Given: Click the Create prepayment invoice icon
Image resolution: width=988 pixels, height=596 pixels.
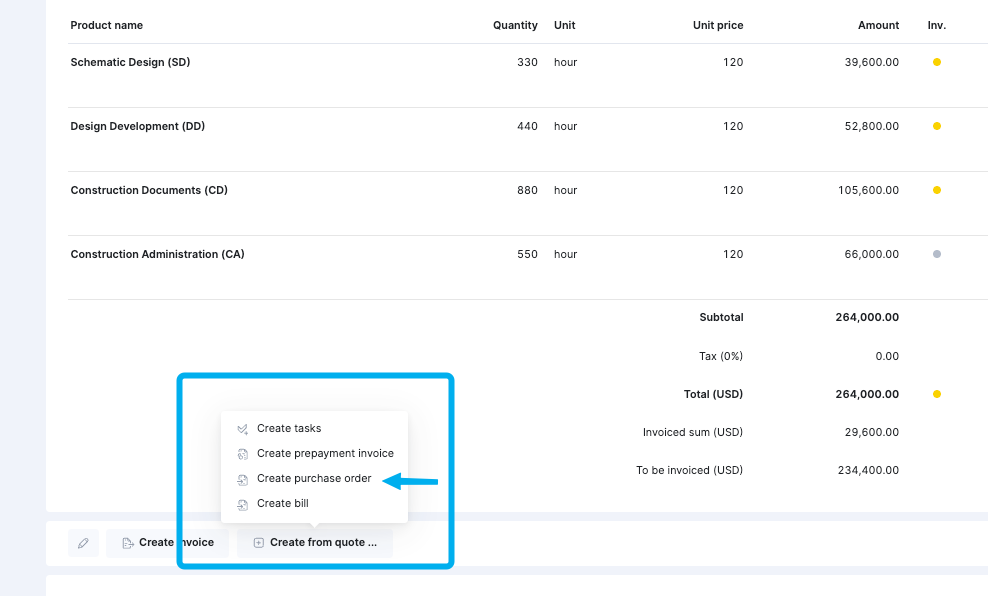Looking at the screenshot, I should coord(243,454).
